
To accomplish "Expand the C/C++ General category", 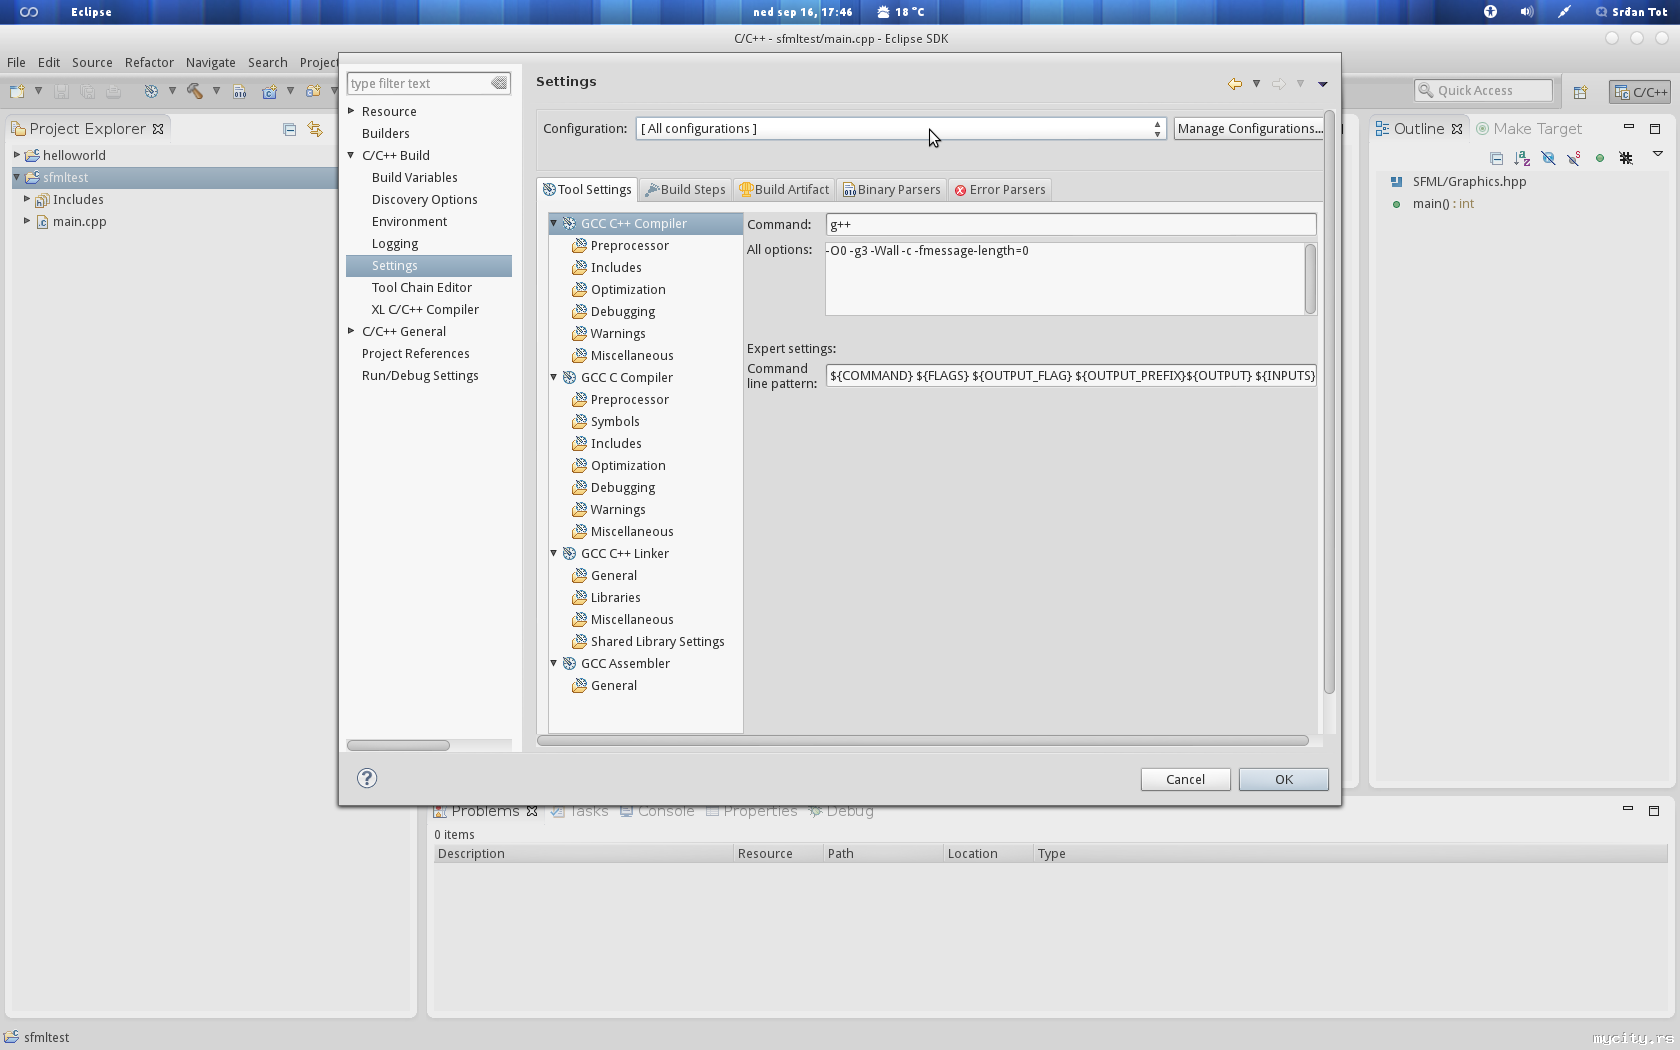I will (351, 331).
